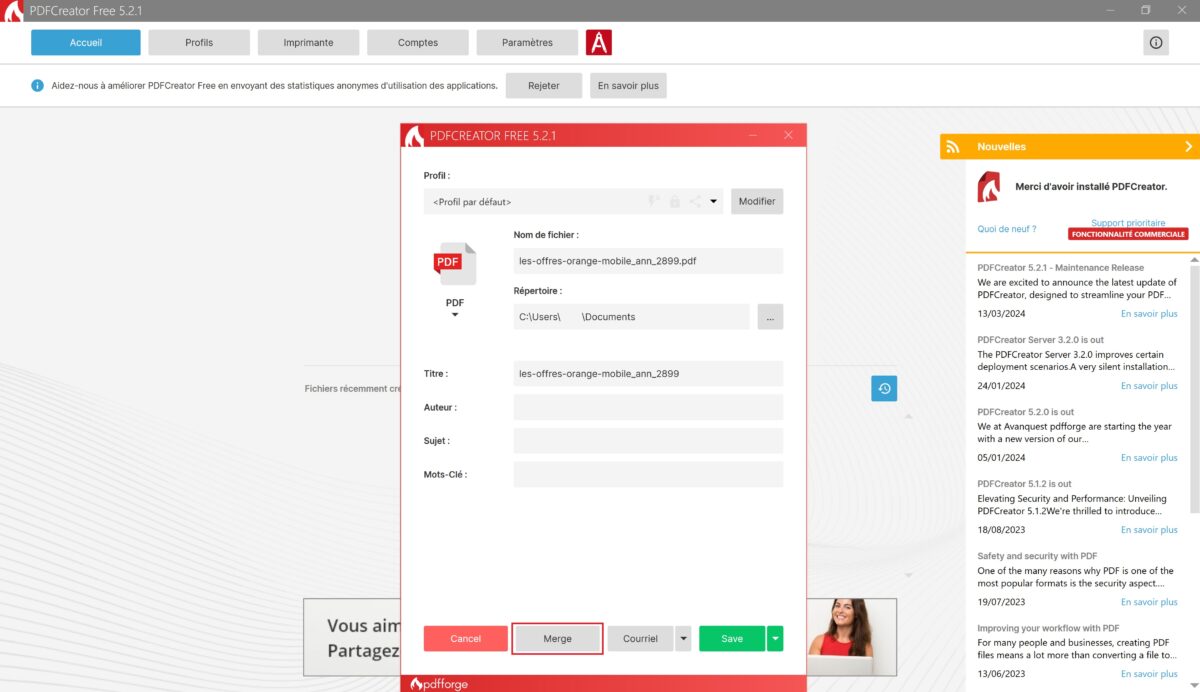Screen dimensions: 1200x692
Task: Expand the Profil dropdown arrow
Action: pyautogui.click(x=714, y=202)
